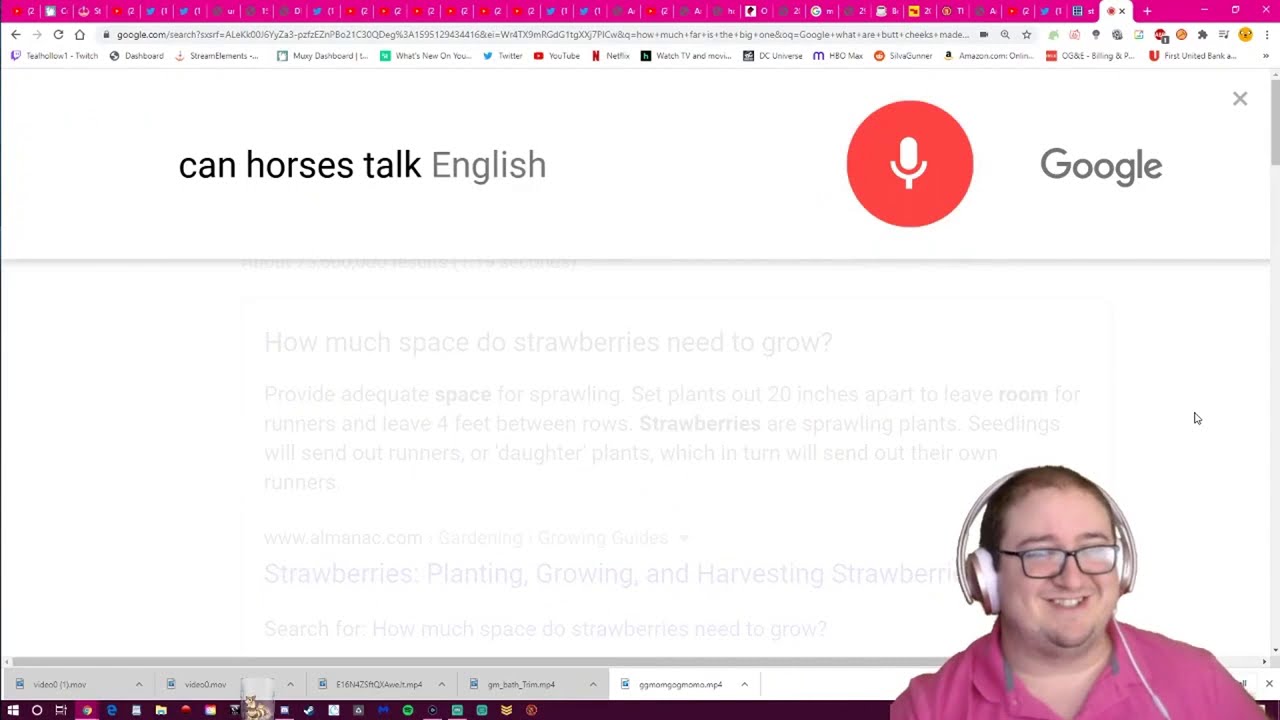The image size is (1280, 720).
Task: Switch to Chrome on the taskbar
Action: (87, 710)
